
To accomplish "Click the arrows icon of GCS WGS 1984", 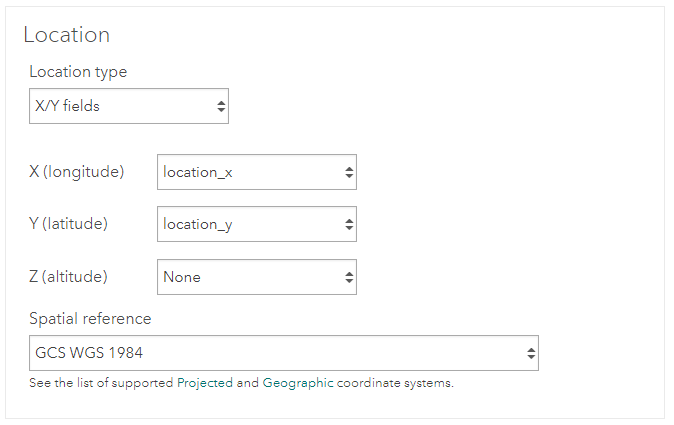I will [x=531, y=353].
